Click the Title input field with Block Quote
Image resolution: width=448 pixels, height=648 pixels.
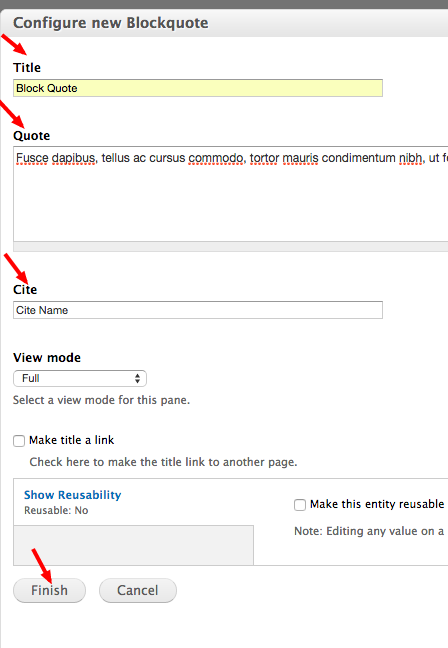pyautogui.click(x=198, y=88)
